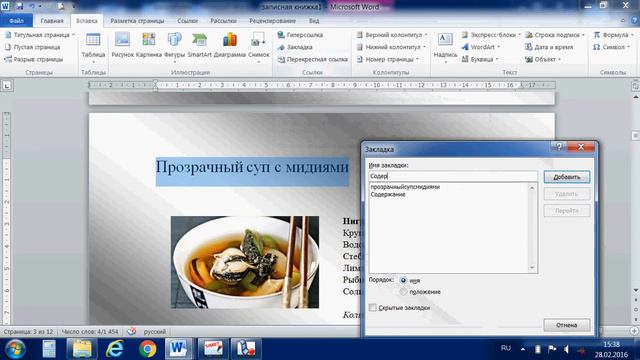Screen dimensions: 640x360
Task: Click the page number status Страница 3 из 12
Action: click(x=29, y=331)
